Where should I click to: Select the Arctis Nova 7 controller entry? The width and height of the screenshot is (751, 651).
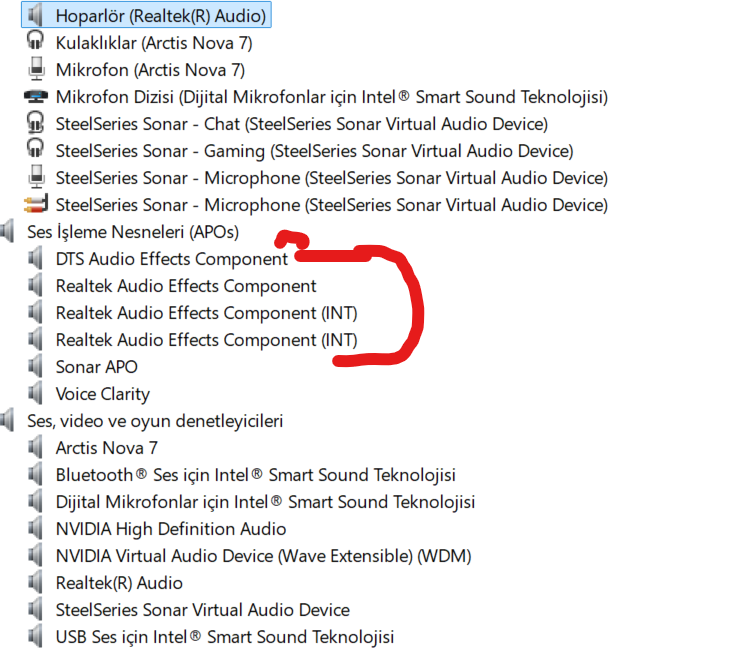pos(107,448)
